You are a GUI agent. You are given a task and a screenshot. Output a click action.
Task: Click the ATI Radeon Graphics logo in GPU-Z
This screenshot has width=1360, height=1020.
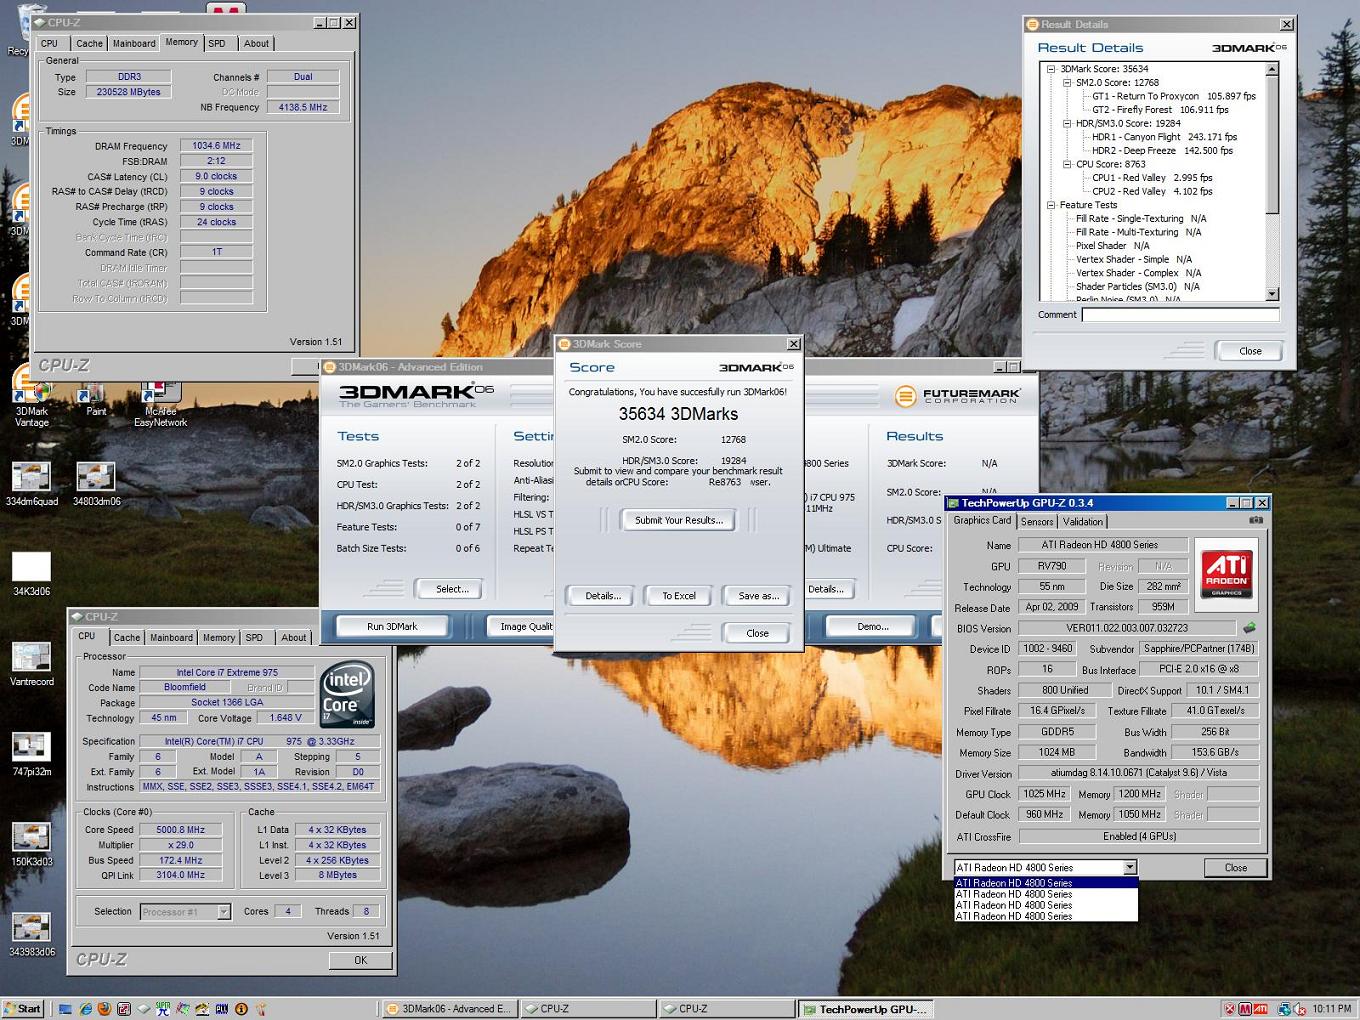click(1226, 573)
